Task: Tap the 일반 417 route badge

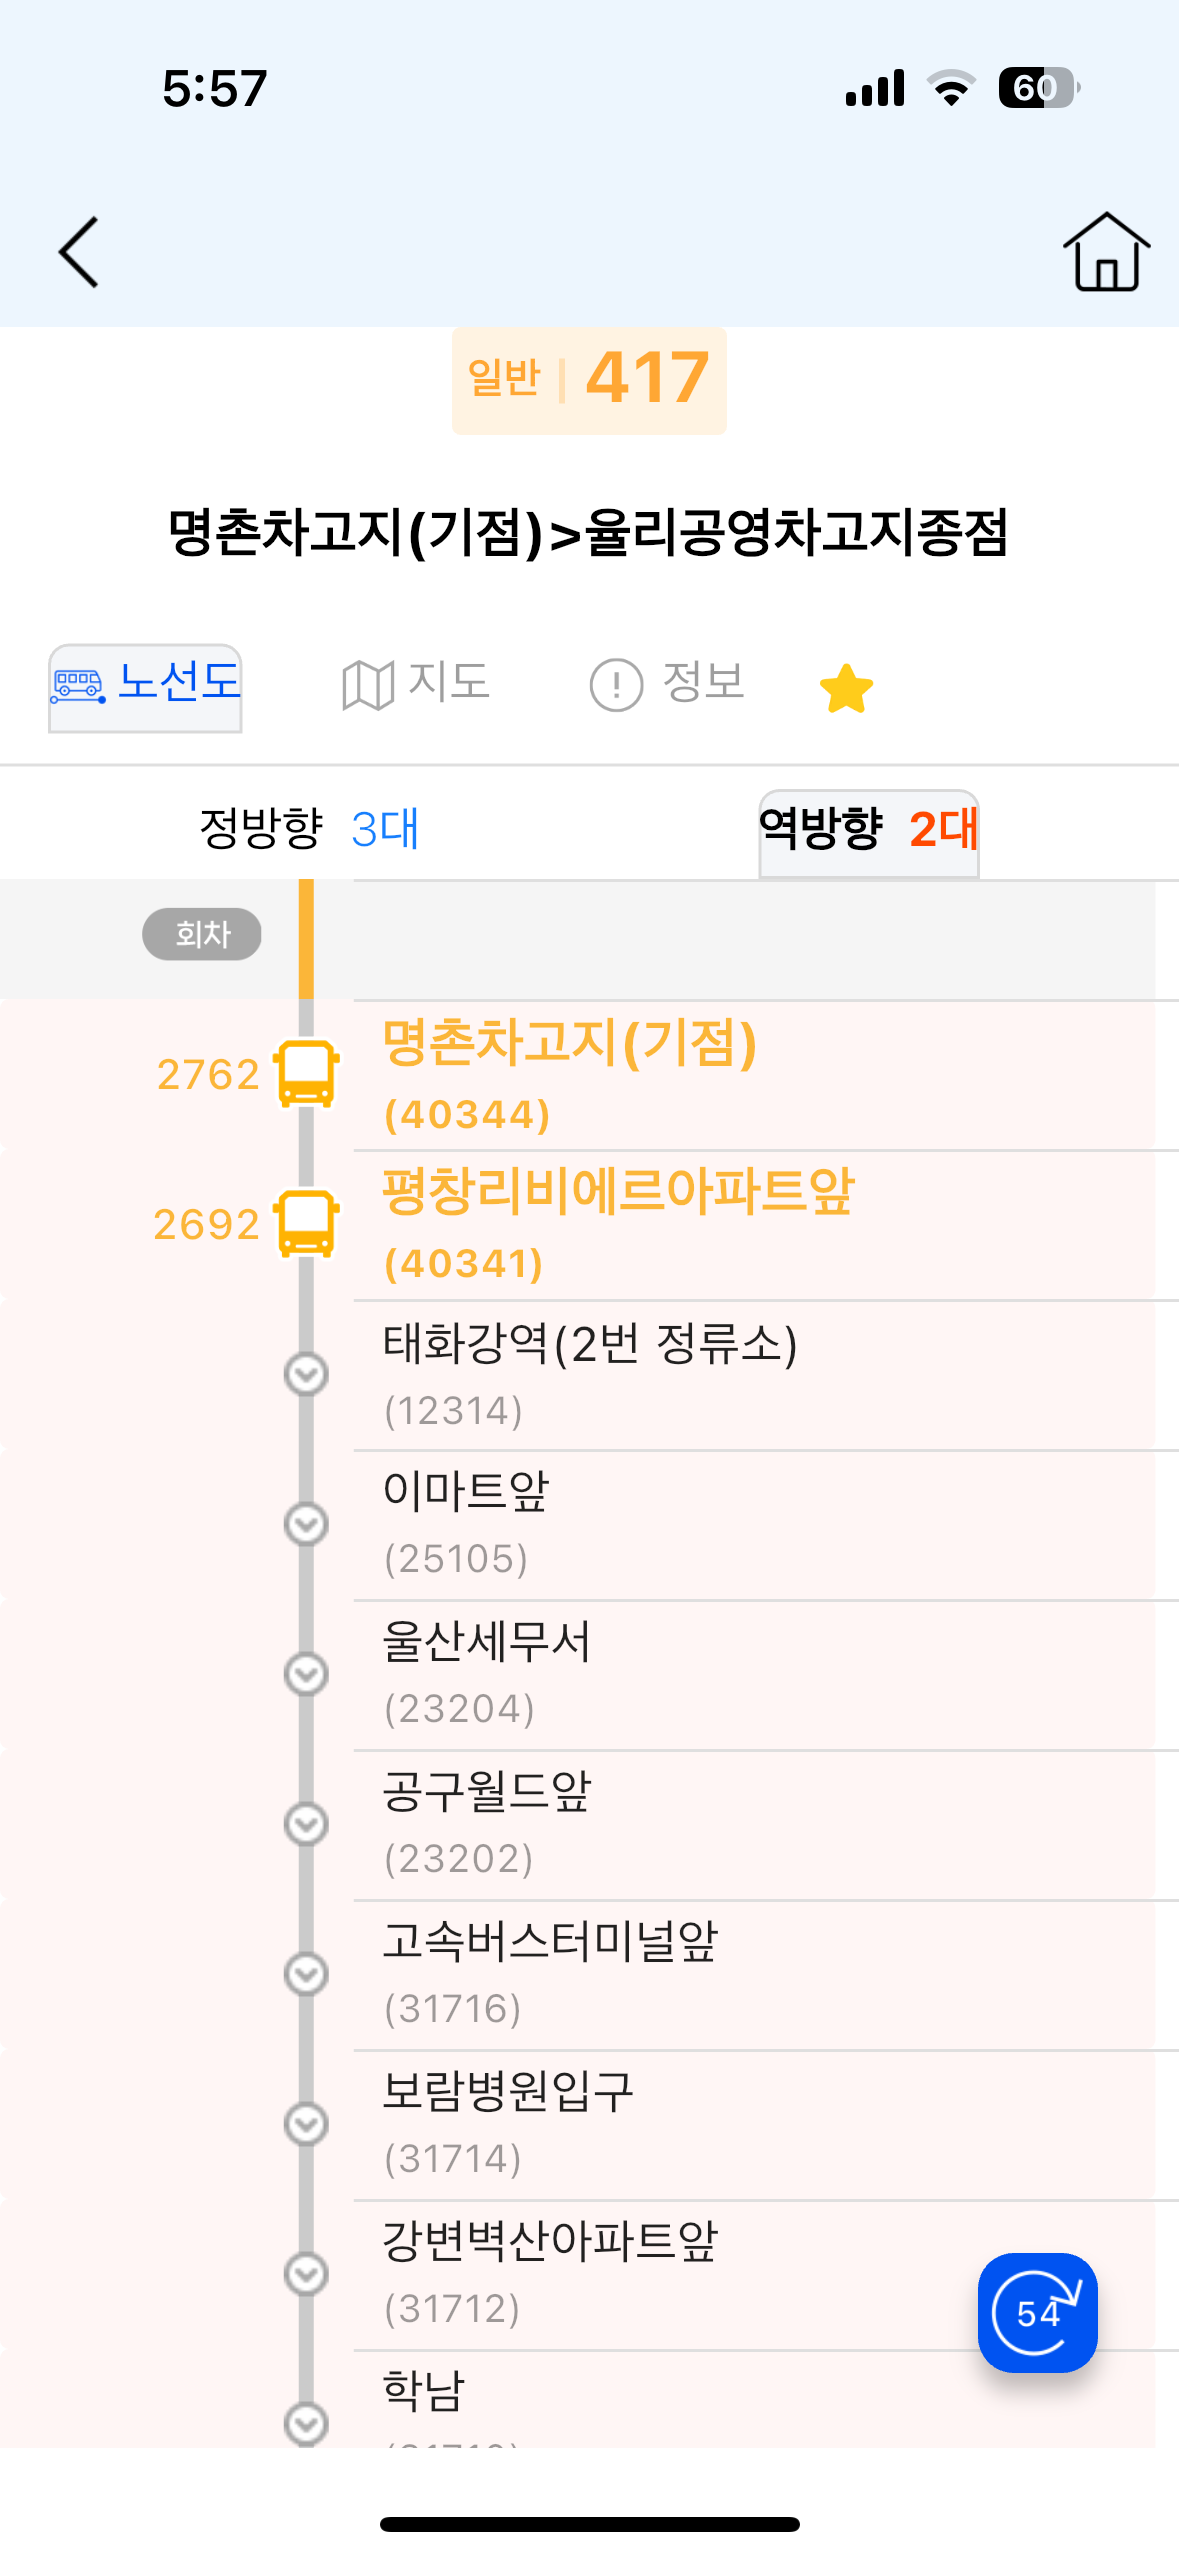Action: click(589, 380)
